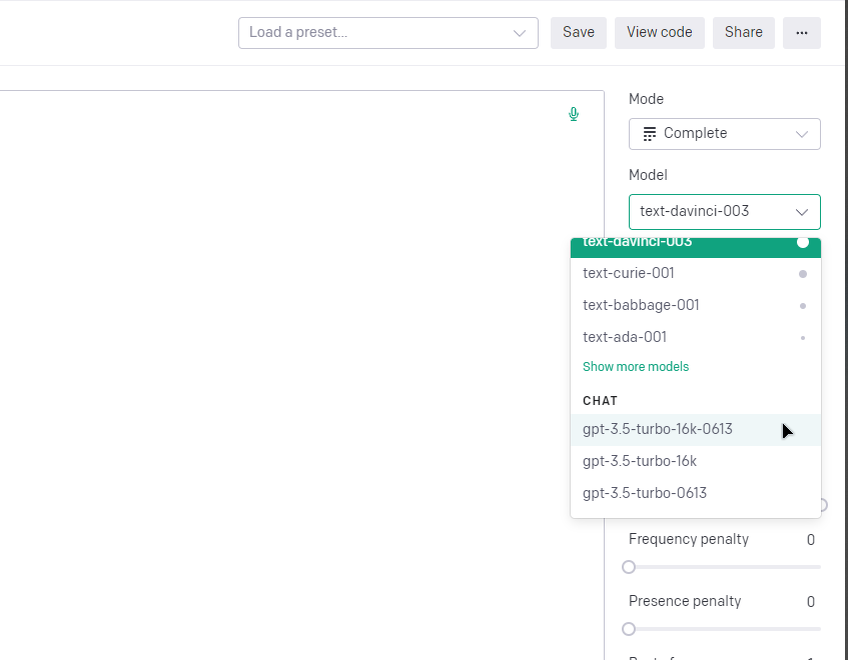This screenshot has height=660, width=848.
Task: Click the Frequency penalty value 0
Action: [x=811, y=540]
